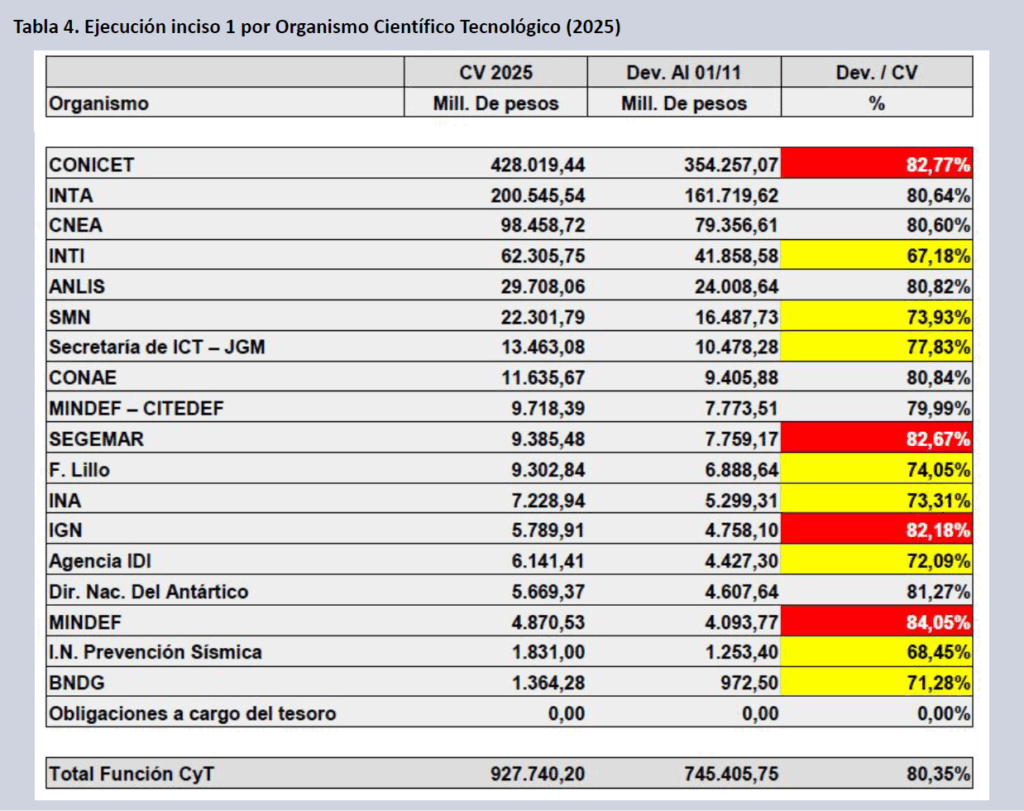Click the 'Dev. / CV' column header
The width and height of the screenshot is (1024, 811).
[x=876, y=72]
